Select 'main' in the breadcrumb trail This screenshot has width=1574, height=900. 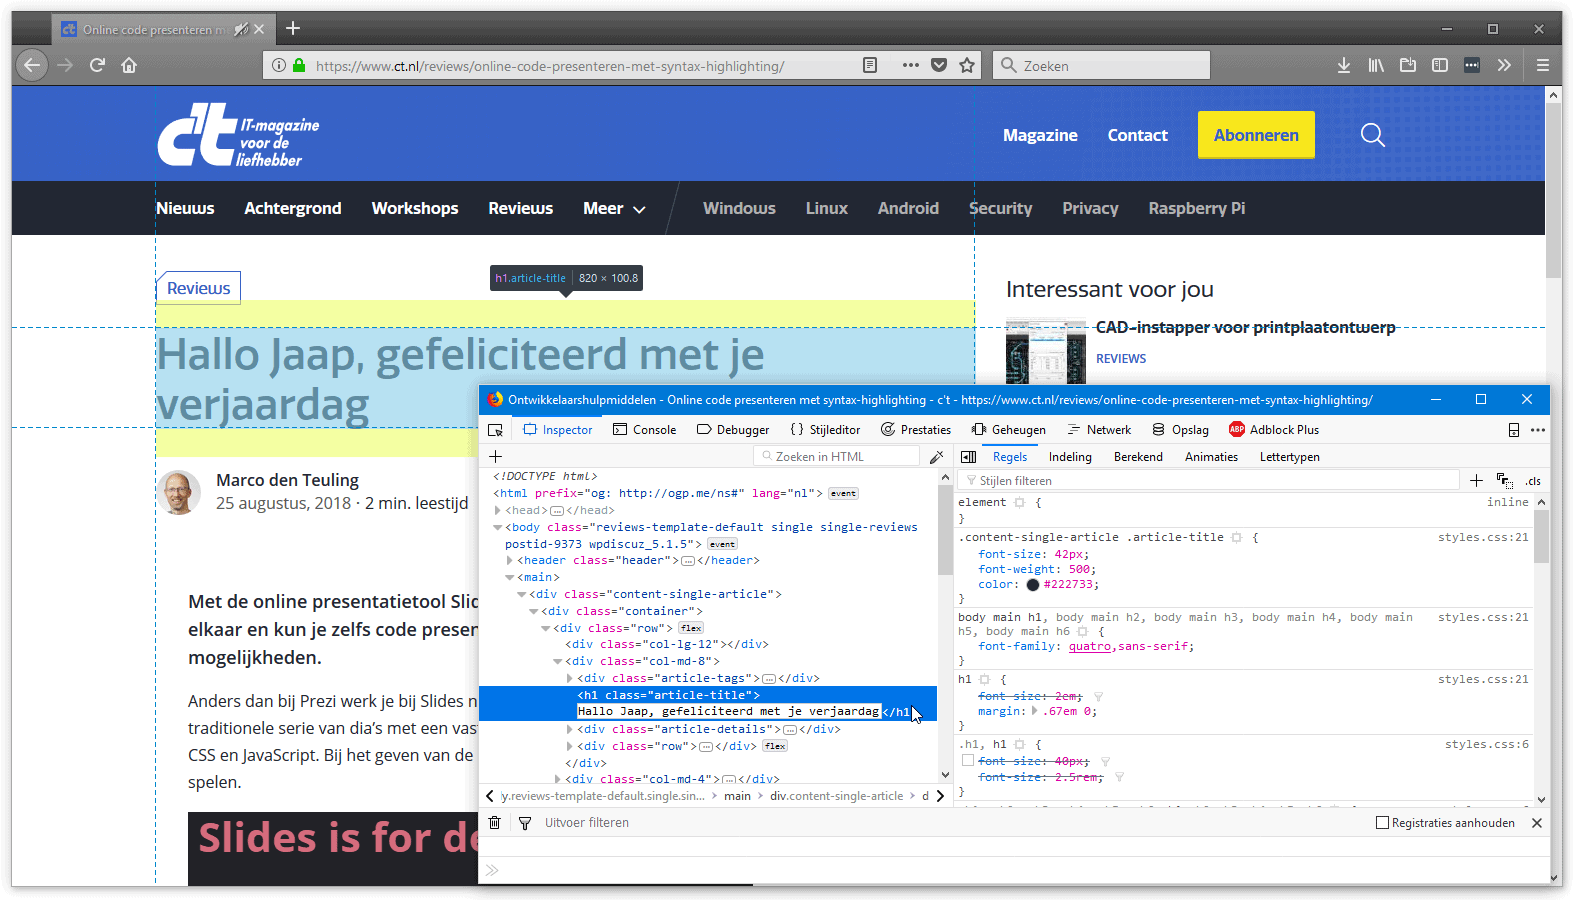coord(737,796)
